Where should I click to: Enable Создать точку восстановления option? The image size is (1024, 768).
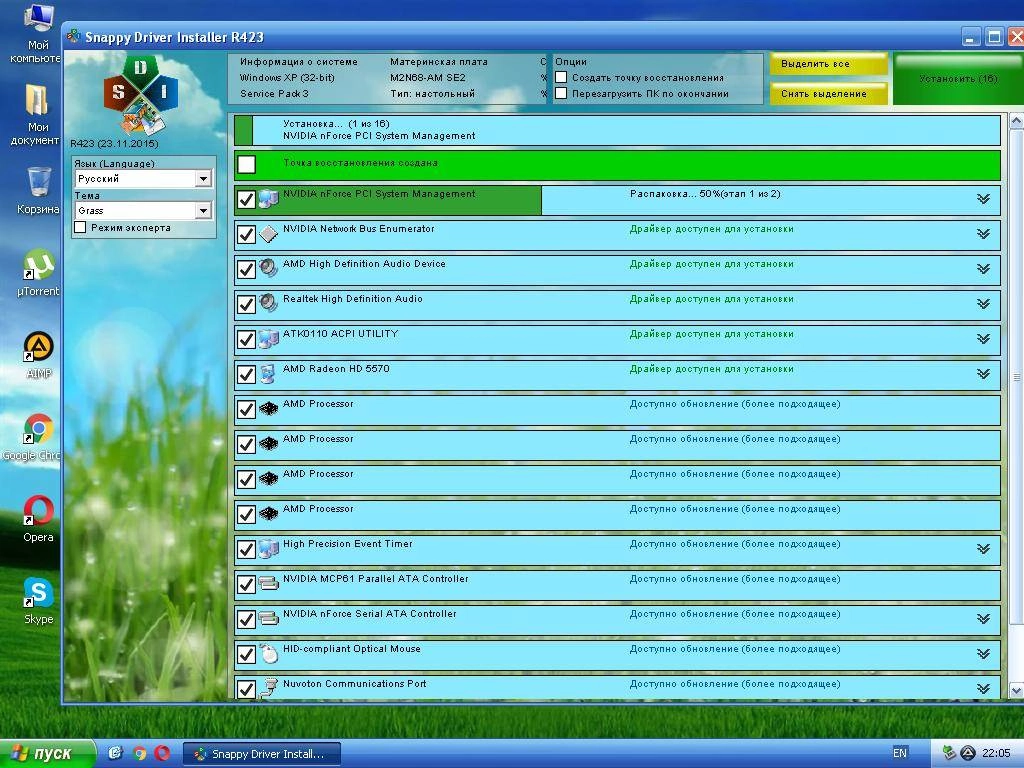tap(561, 77)
